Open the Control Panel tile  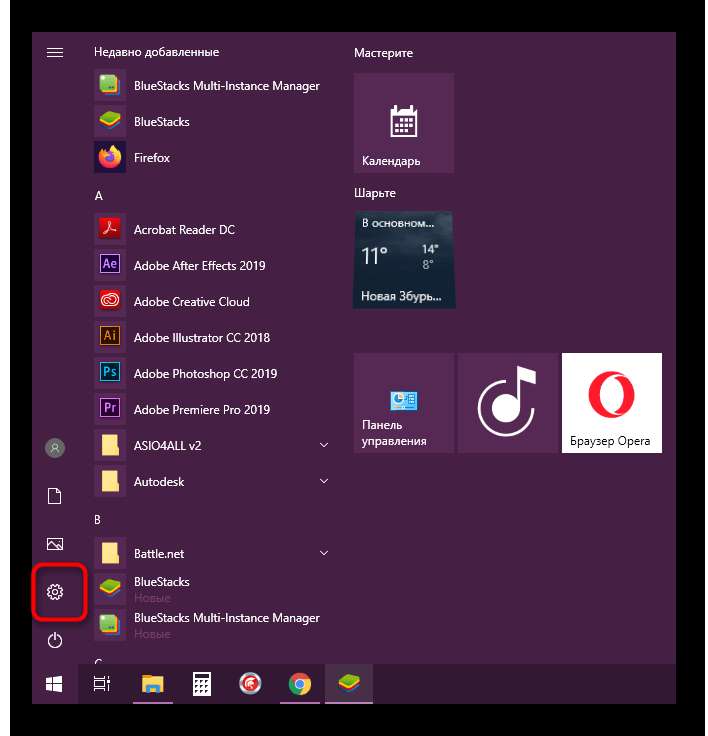pyautogui.click(x=404, y=403)
